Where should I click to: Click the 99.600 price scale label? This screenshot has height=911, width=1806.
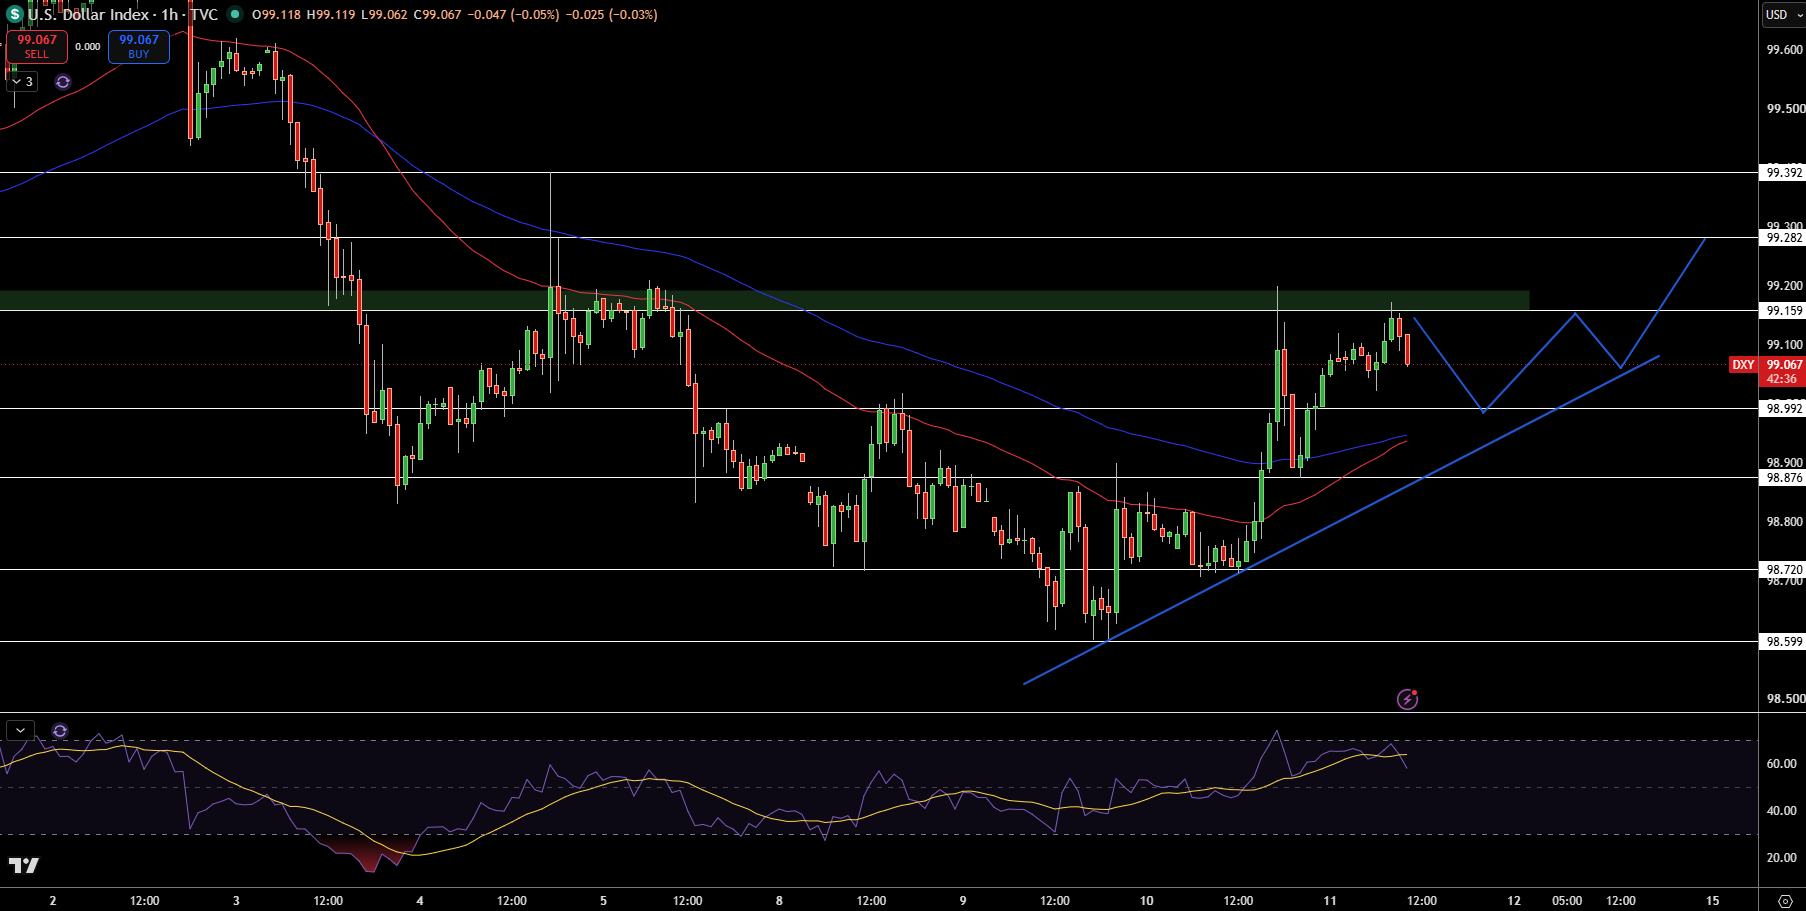coord(1785,50)
